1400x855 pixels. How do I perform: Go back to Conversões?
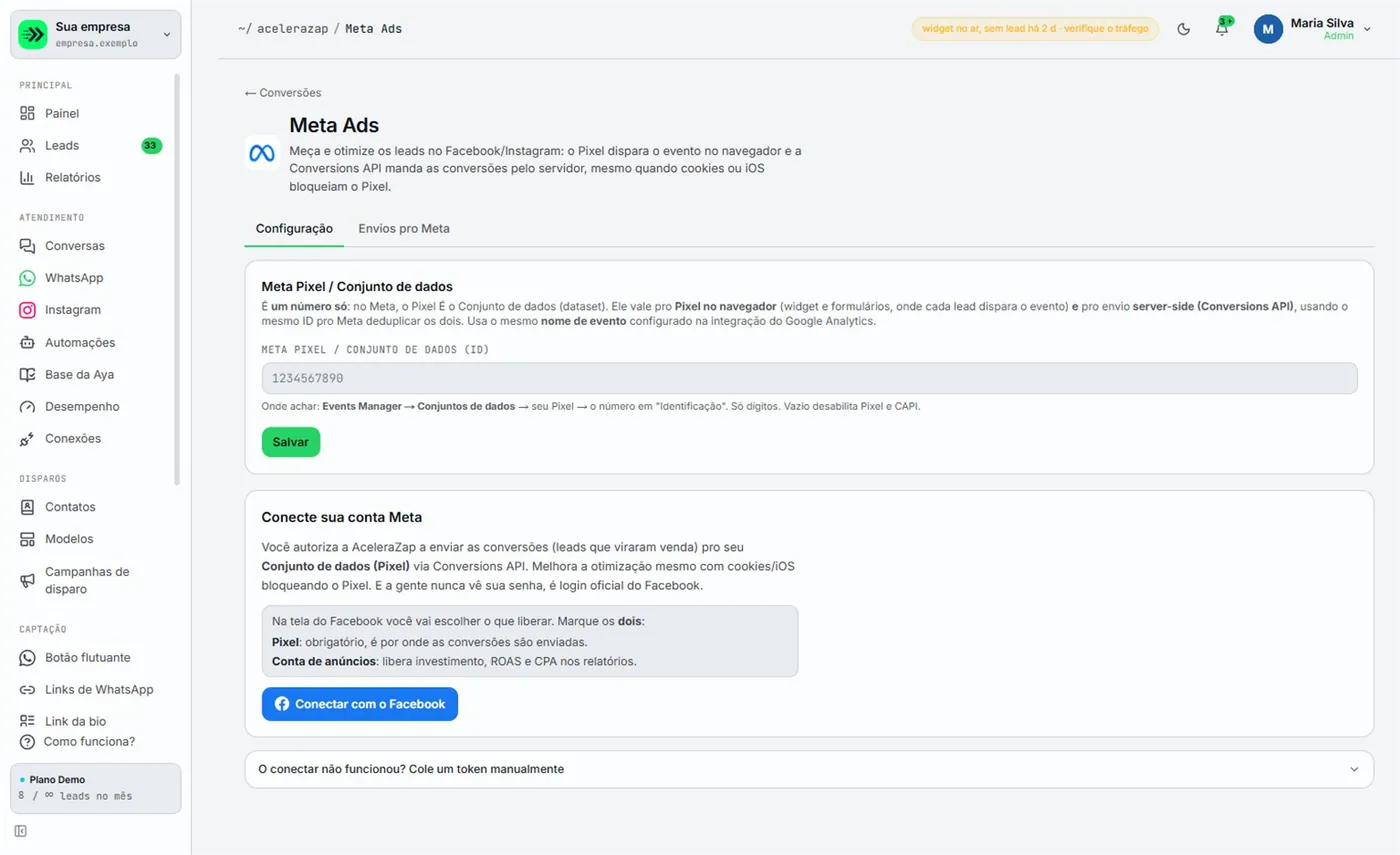point(283,92)
